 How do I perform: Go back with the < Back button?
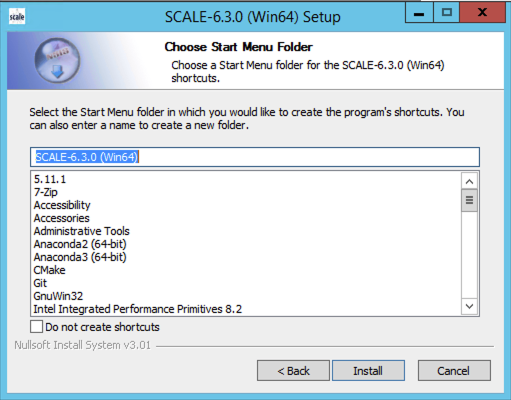click(293, 370)
